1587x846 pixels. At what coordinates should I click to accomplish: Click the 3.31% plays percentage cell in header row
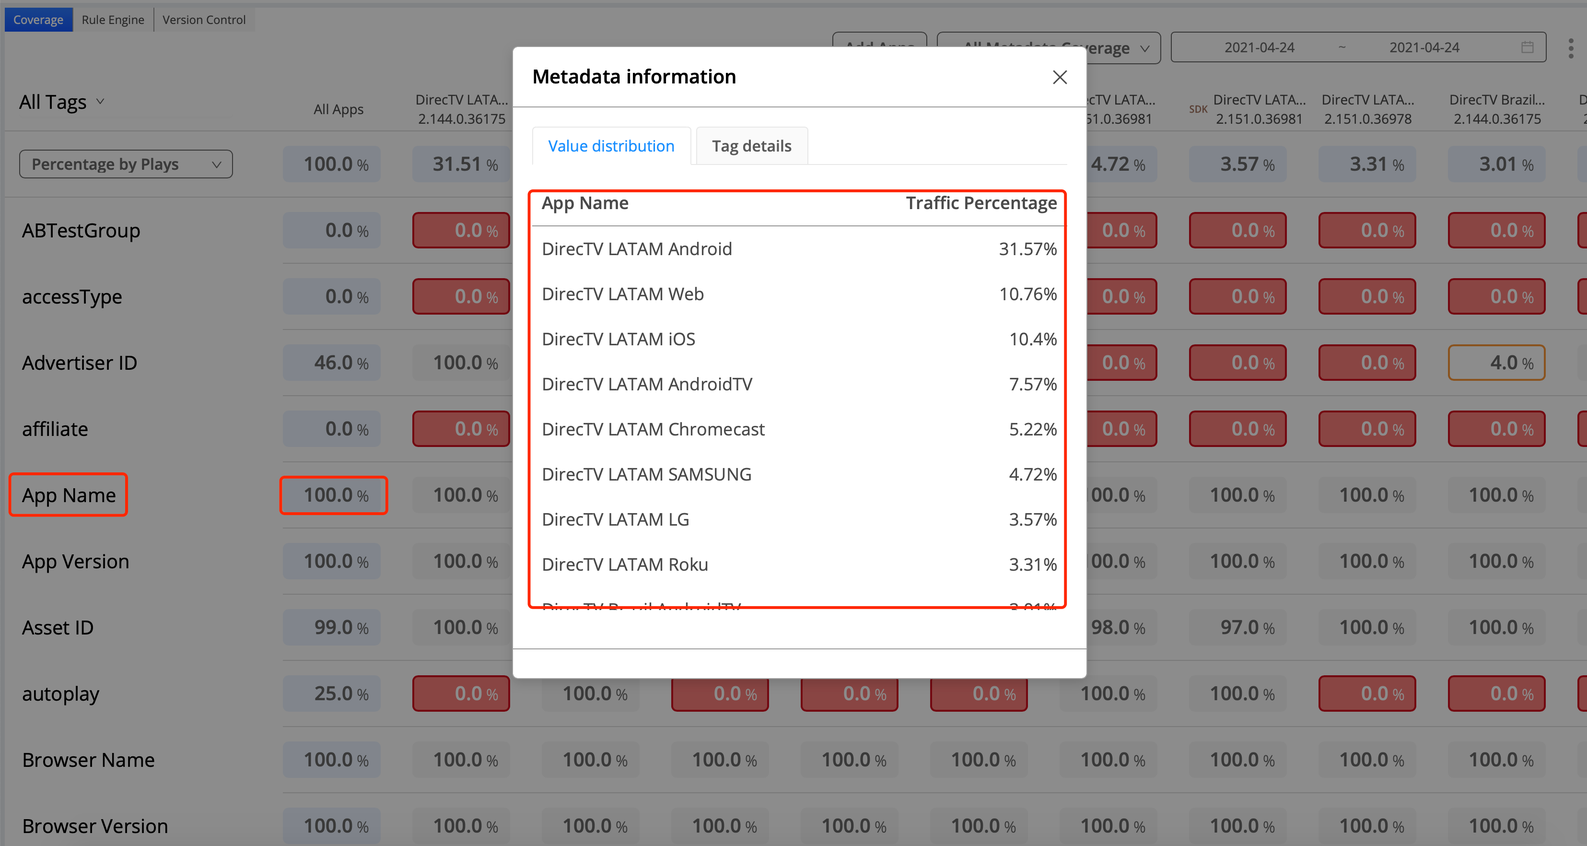tap(1367, 164)
